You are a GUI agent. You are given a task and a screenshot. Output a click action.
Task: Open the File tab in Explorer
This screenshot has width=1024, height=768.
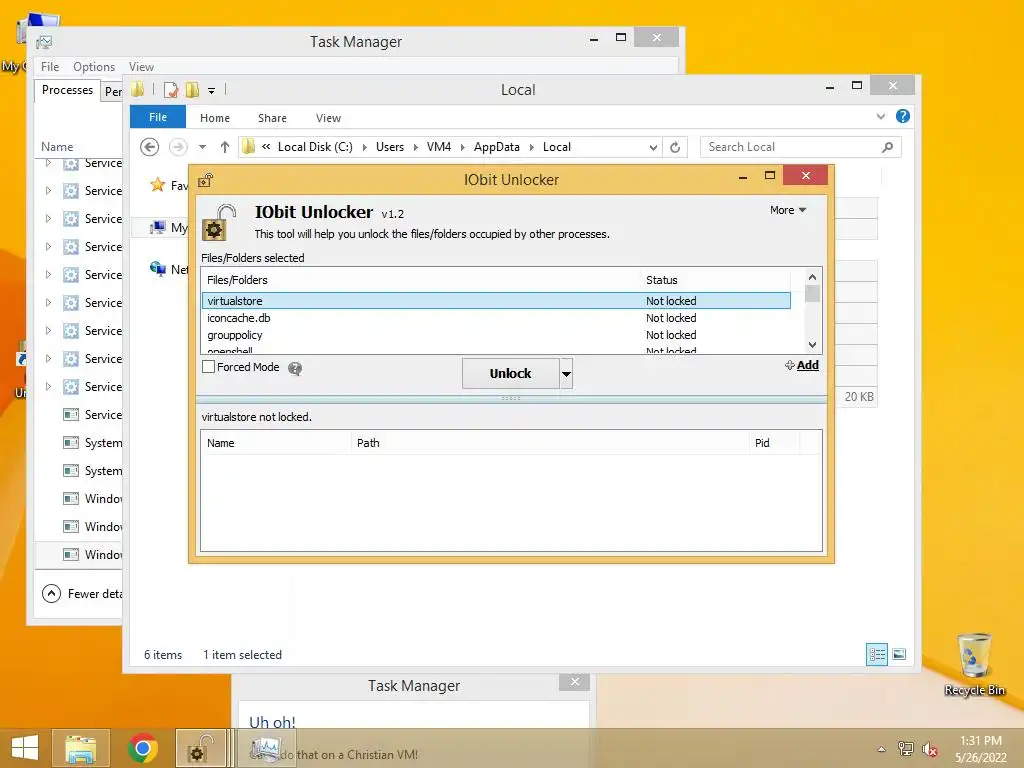[158, 118]
